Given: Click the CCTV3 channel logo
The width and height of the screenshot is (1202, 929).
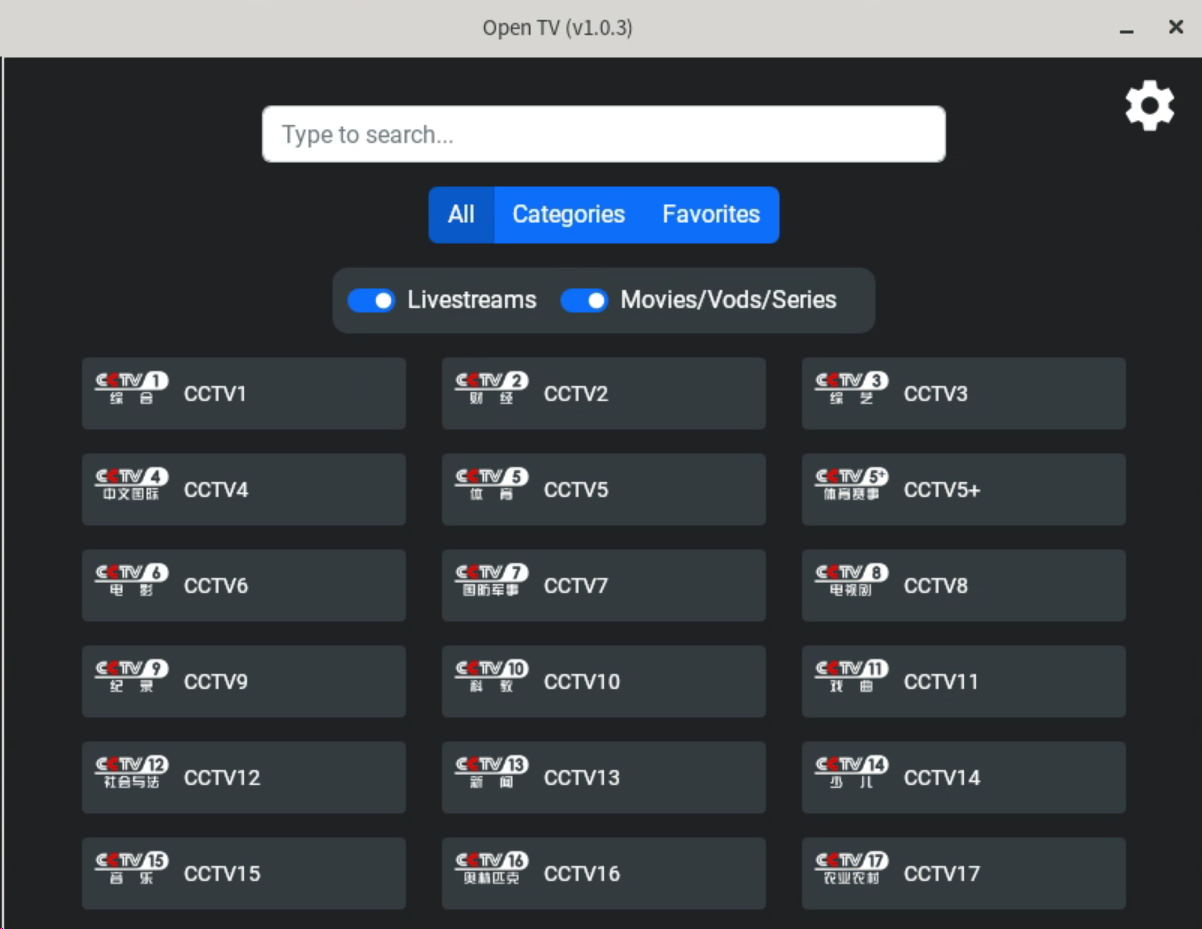Looking at the screenshot, I should [852, 389].
